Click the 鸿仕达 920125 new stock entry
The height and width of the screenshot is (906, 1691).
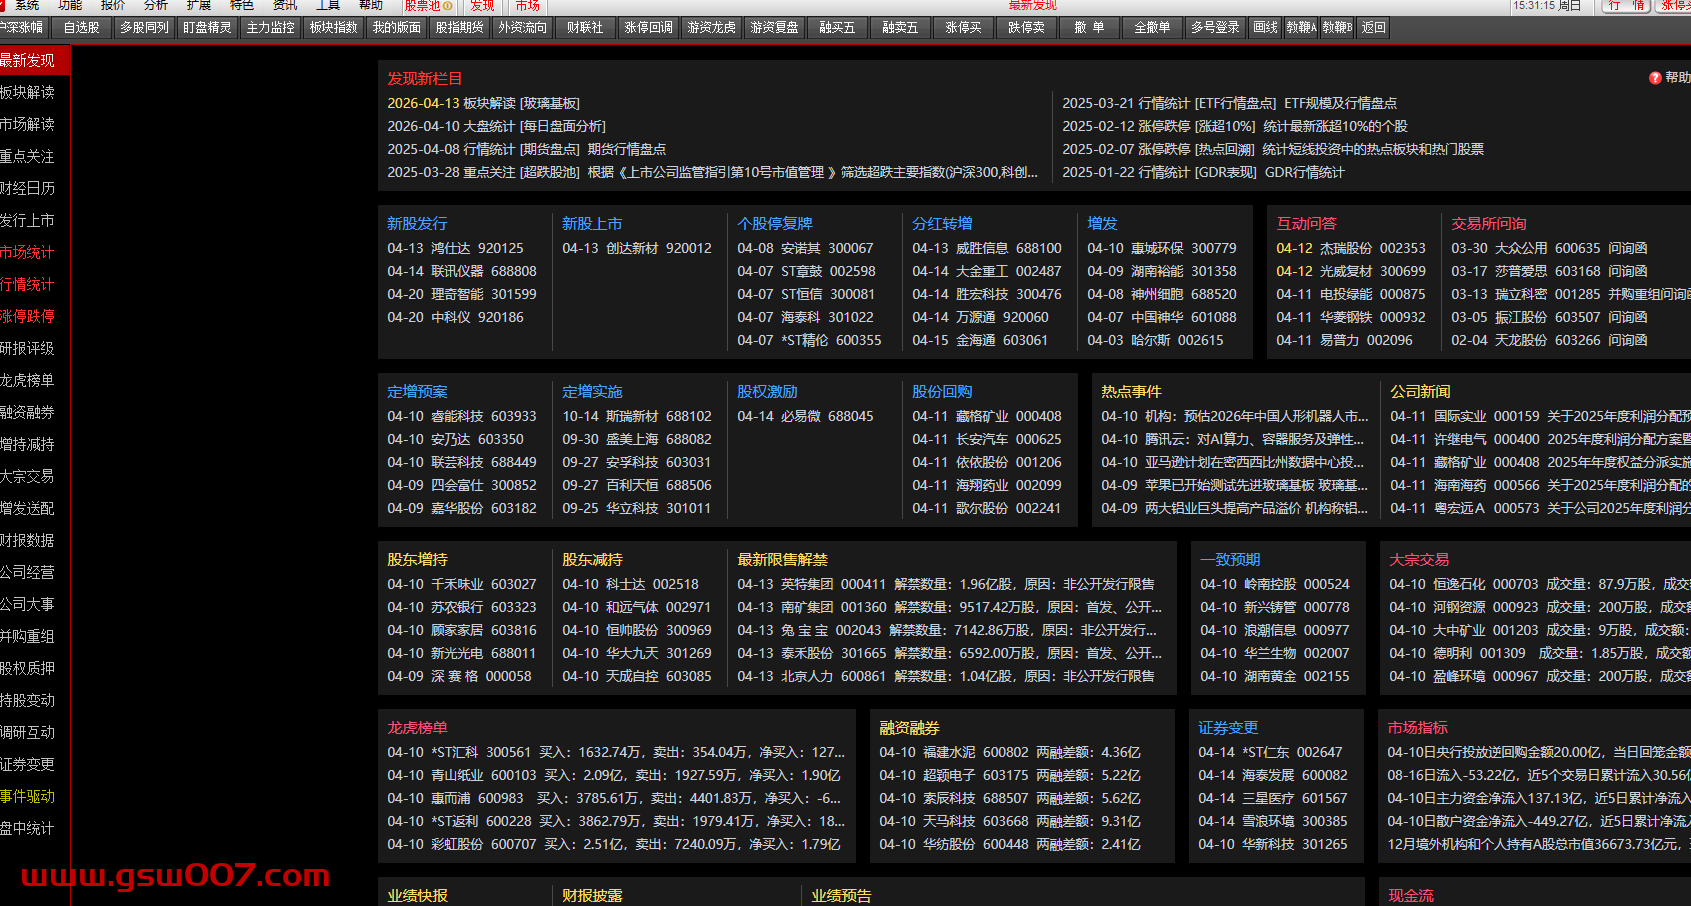455,248
